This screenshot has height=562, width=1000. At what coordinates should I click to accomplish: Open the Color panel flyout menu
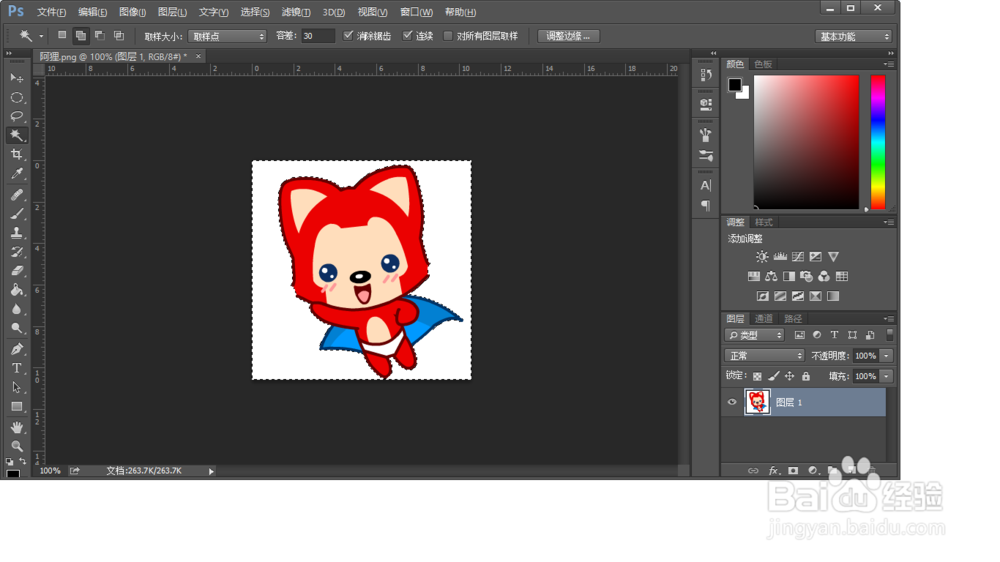click(x=888, y=64)
